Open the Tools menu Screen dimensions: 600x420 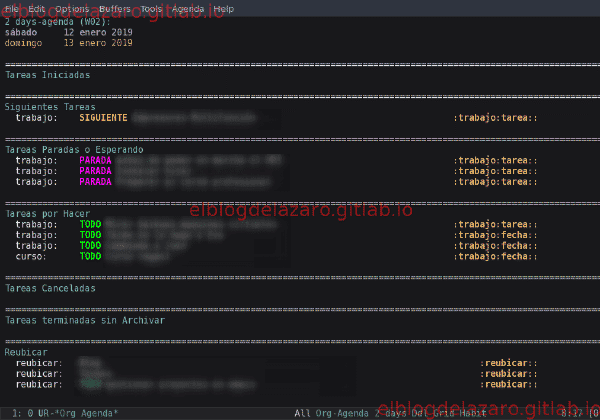pyautogui.click(x=151, y=8)
